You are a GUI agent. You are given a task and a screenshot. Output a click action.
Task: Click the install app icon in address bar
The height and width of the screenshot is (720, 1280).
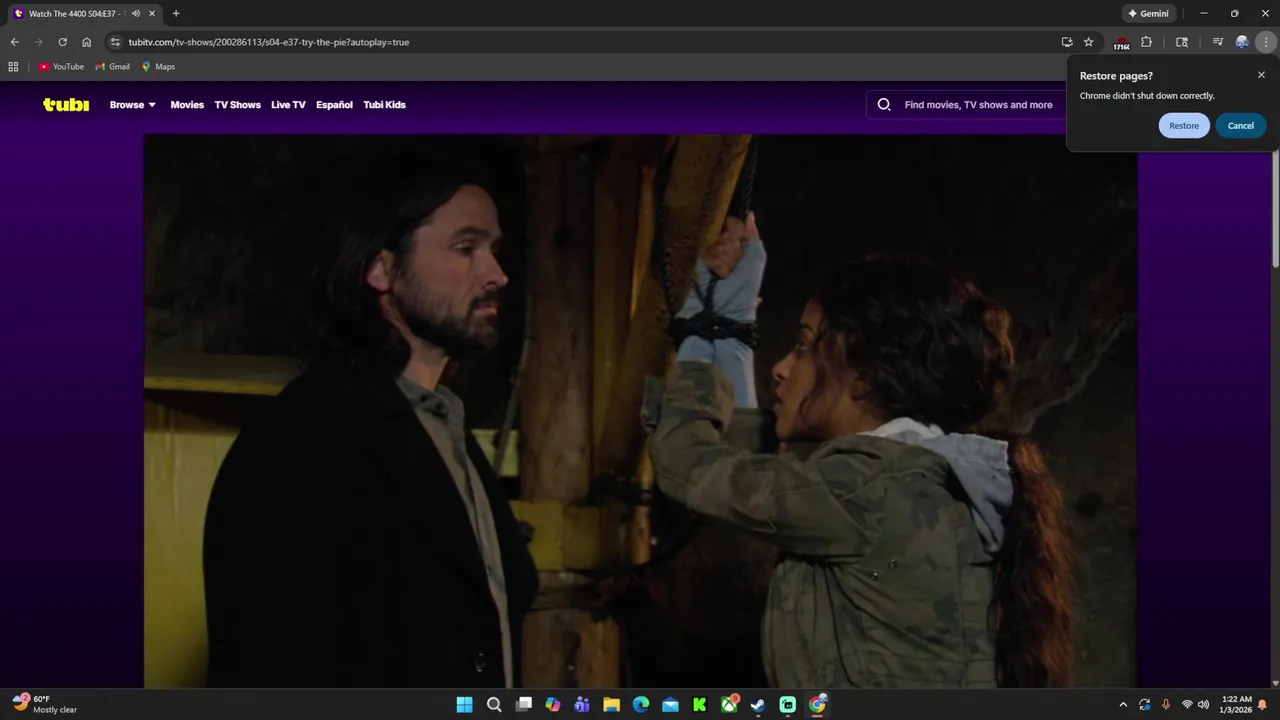coord(1067,42)
